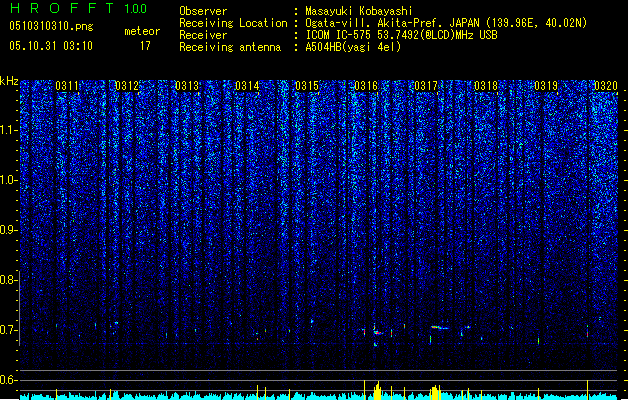Select the filename 0510310310.png
Viewport: 629px width, 400px height.
pyautogui.click(x=51, y=26)
